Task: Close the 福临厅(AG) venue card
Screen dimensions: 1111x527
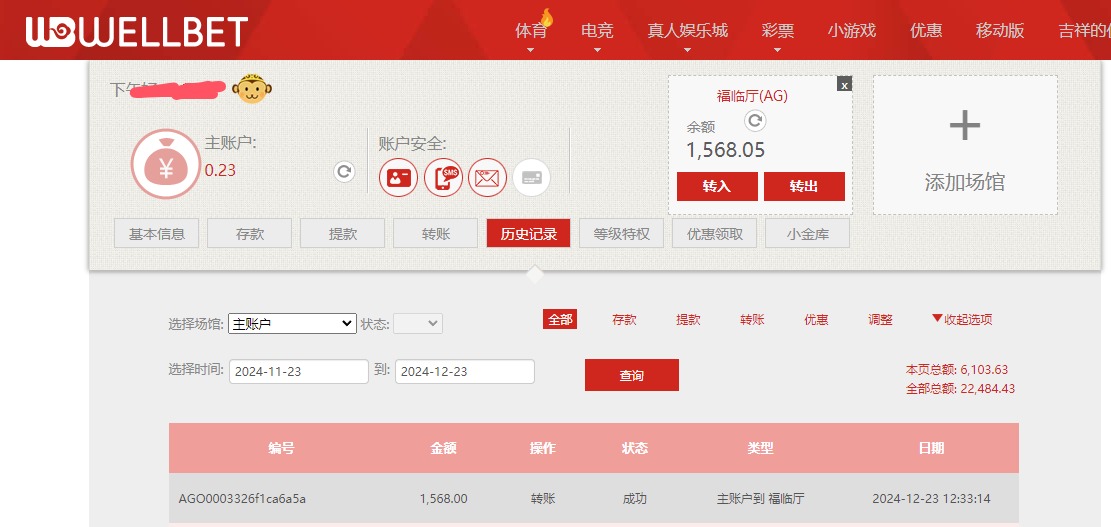Action: pyautogui.click(x=844, y=85)
